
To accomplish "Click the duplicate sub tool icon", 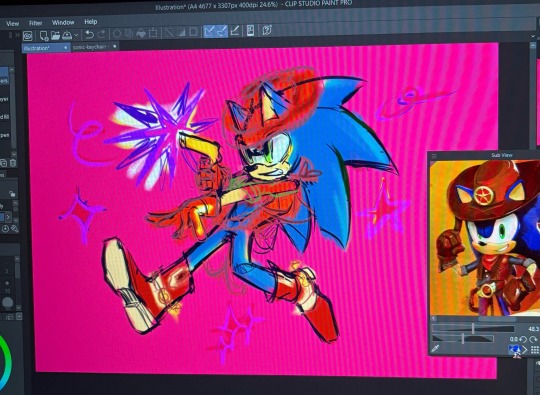I will pyautogui.click(x=4, y=163).
